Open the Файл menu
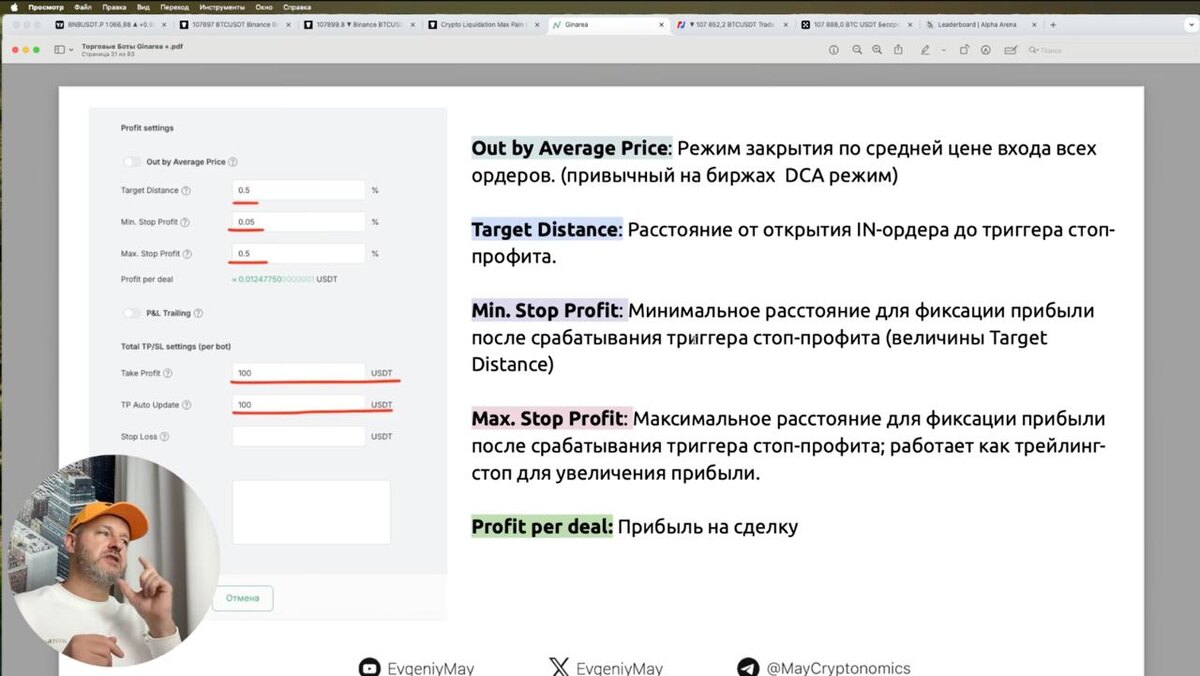The width and height of the screenshot is (1200, 676). [83, 7]
